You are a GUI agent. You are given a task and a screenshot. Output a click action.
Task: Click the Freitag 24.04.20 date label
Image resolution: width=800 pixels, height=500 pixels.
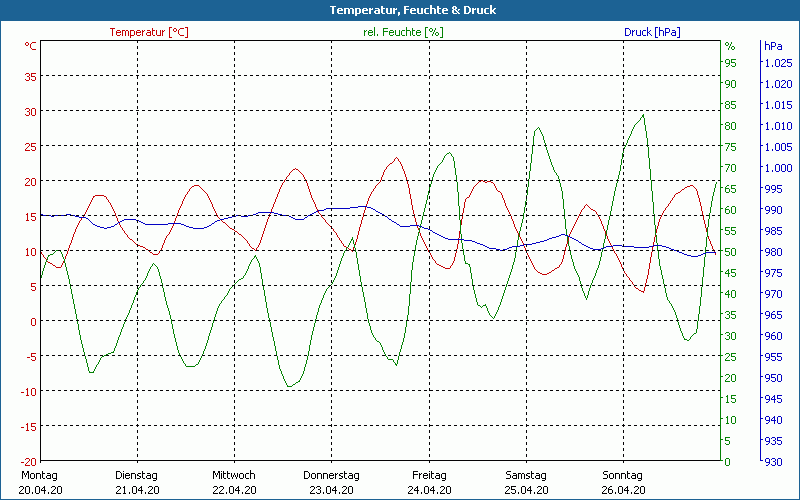click(428, 482)
